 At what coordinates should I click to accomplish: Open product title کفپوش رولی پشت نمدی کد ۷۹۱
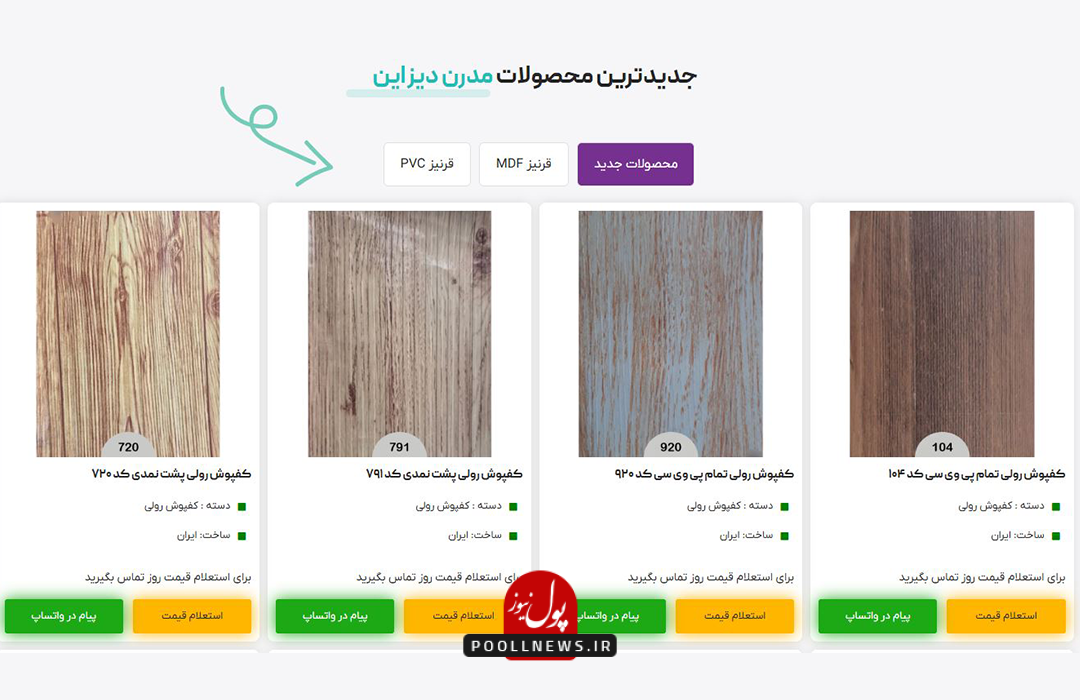(444, 474)
